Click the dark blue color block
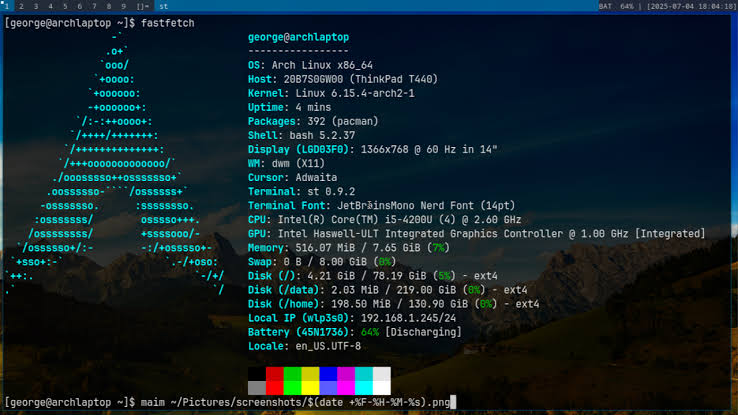738x415 pixels. (329, 374)
